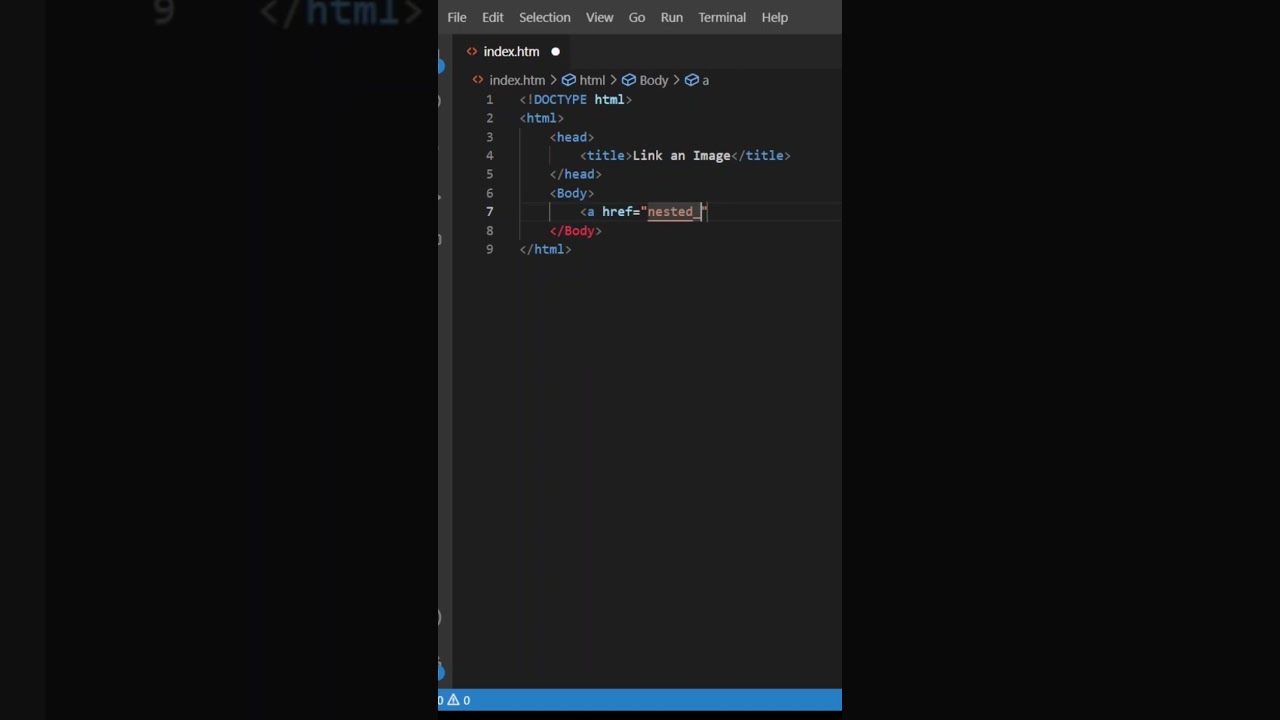Click the html breadcrumb segment

click(592, 80)
